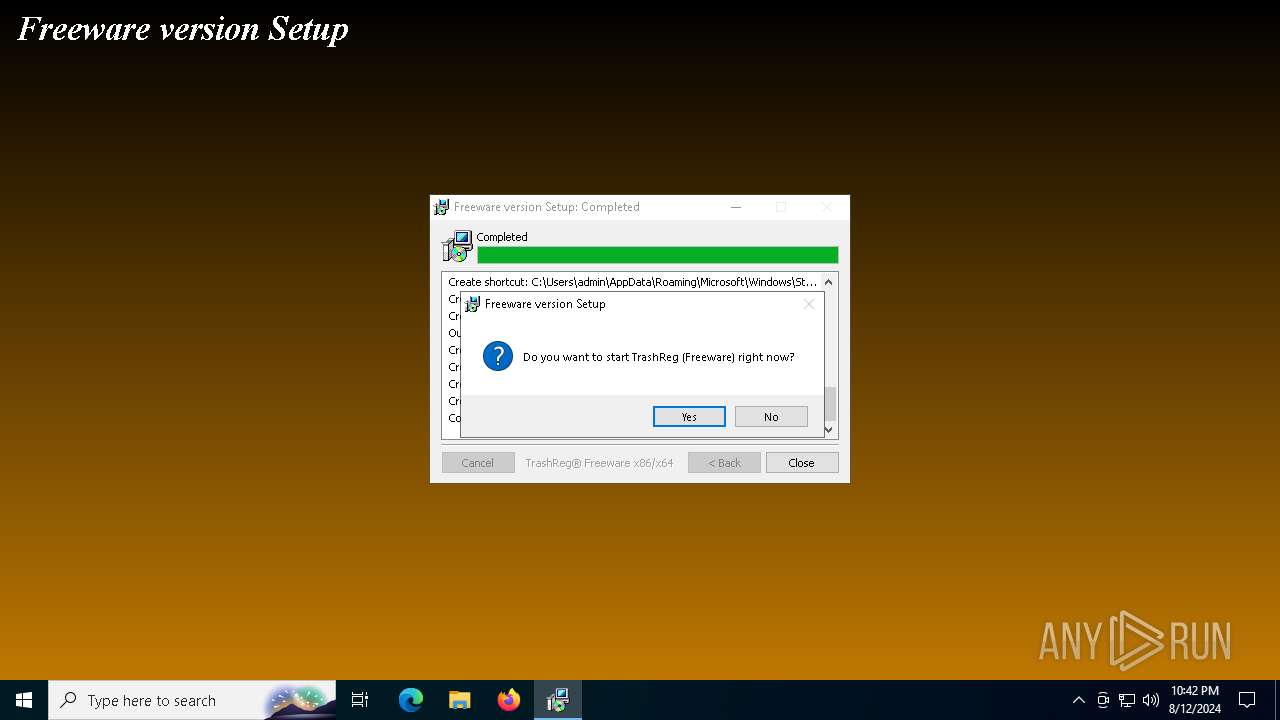Decline launching TrashReg with No button
Viewport: 1280px width, 720px height.
point(771,417)
